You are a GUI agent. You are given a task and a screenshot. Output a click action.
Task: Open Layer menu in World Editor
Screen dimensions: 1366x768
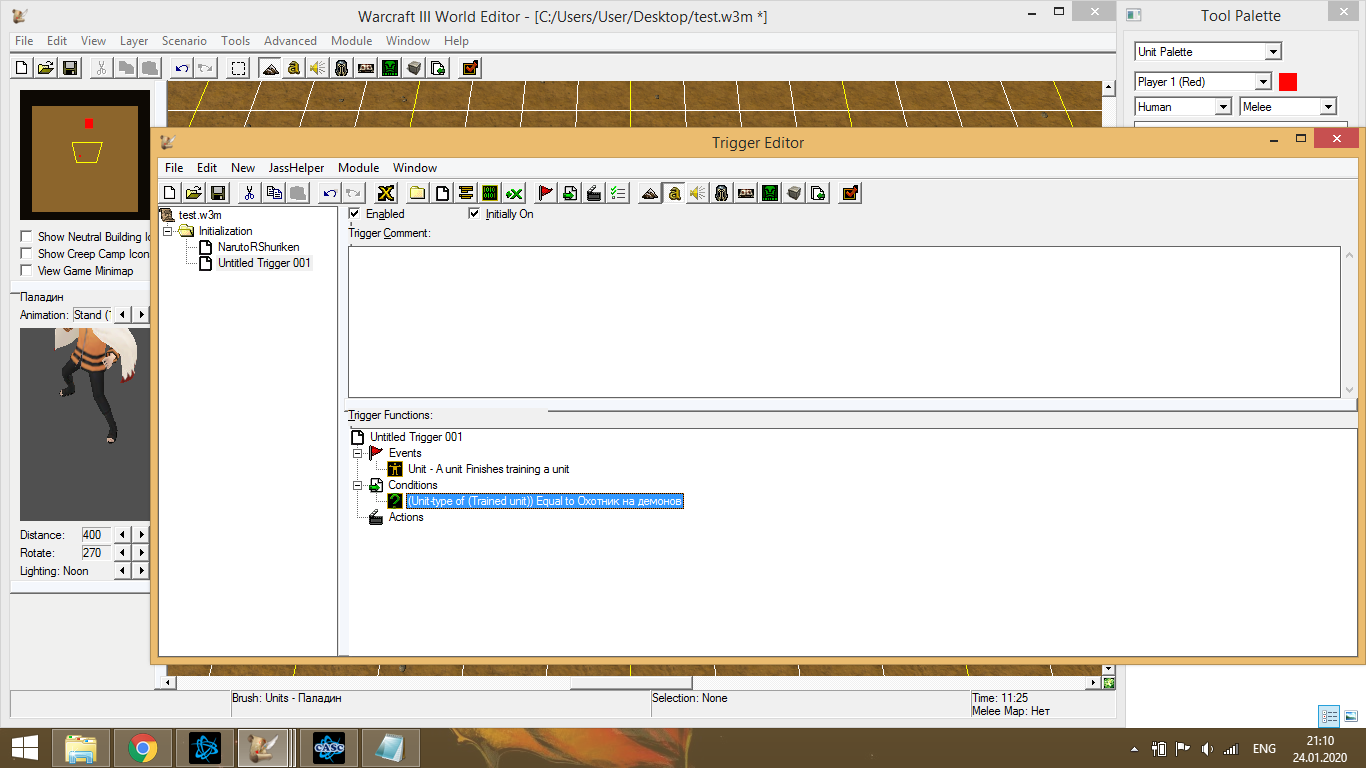point(134,41)
